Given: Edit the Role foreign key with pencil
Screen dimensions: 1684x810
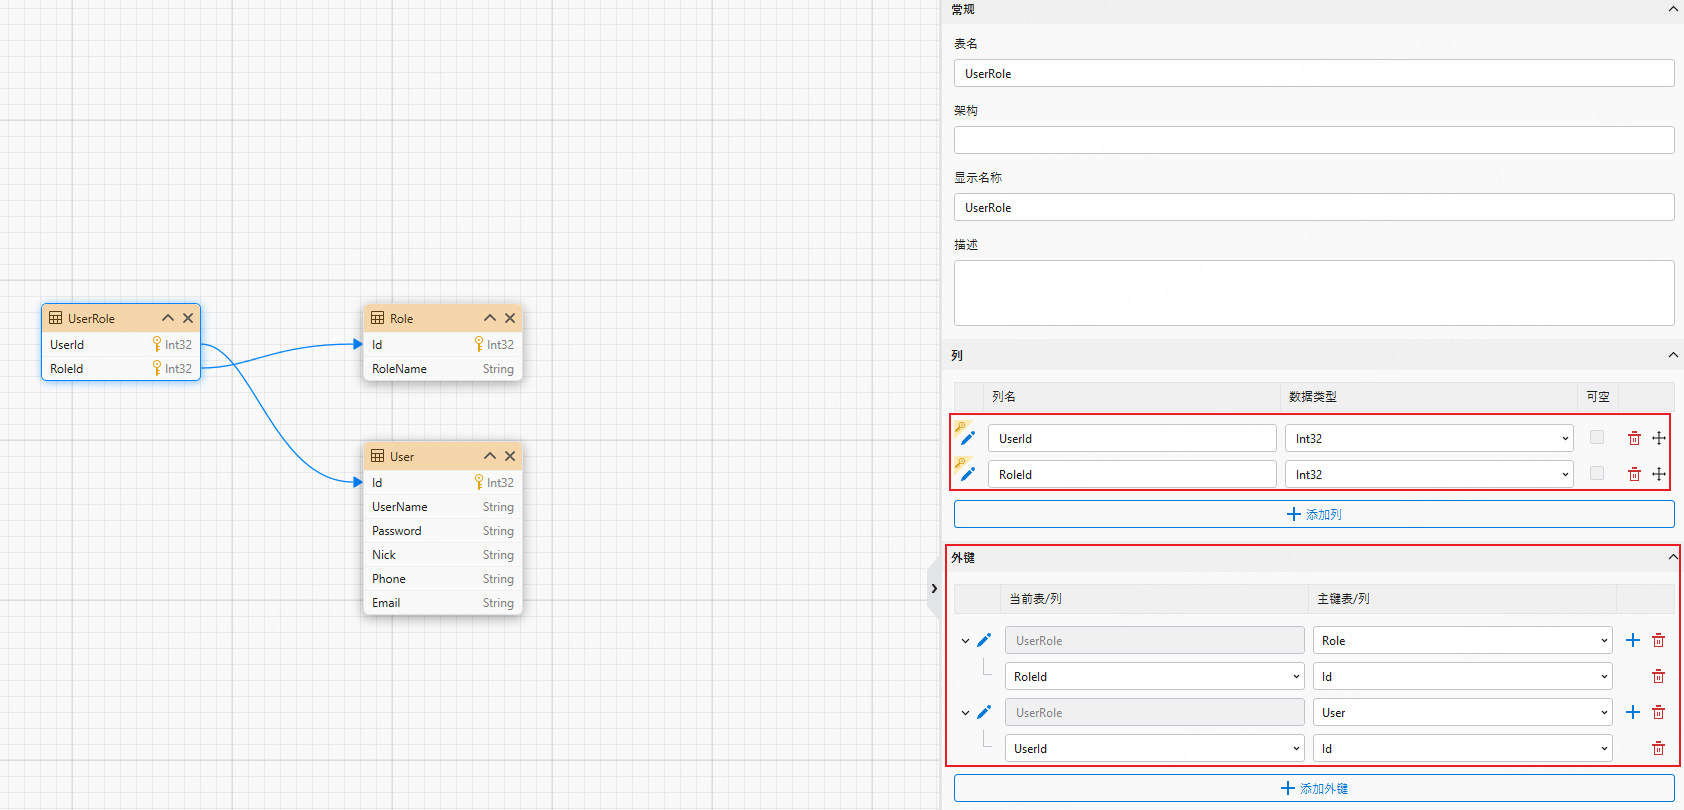Looking at the screenshot, I should click(x=984, y=640).
